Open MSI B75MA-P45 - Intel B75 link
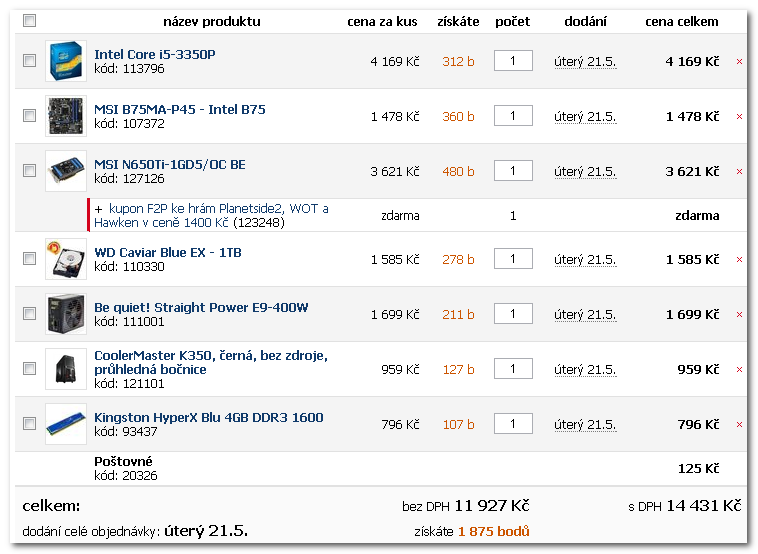 [180, 110]
